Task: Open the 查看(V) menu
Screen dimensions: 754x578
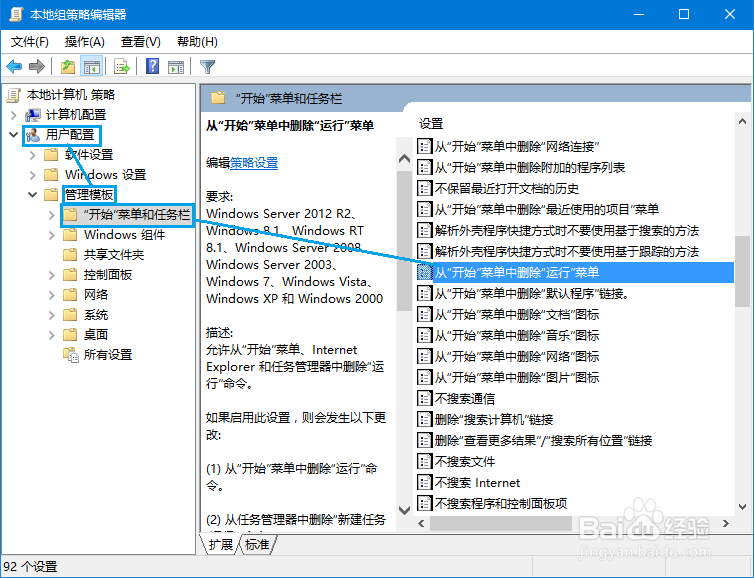Action: 140,42
